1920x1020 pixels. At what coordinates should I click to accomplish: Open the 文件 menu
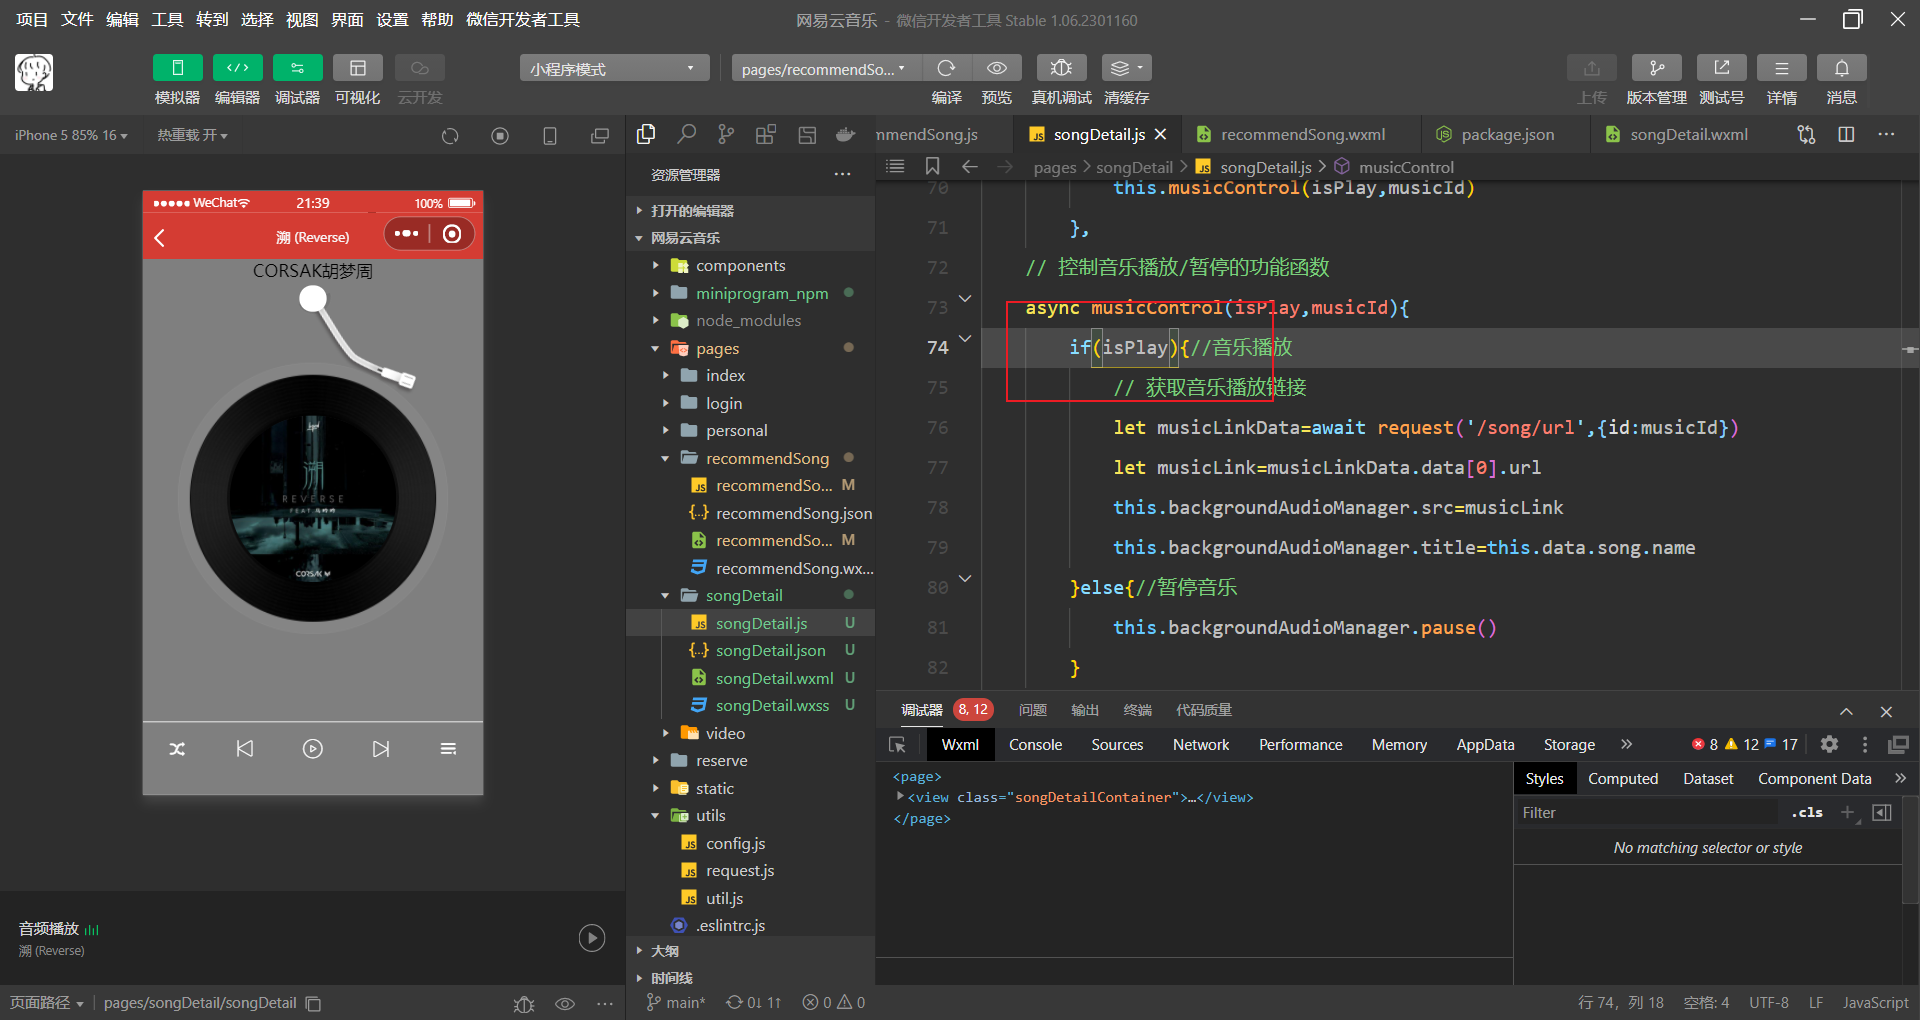click(x=77, y=19)
